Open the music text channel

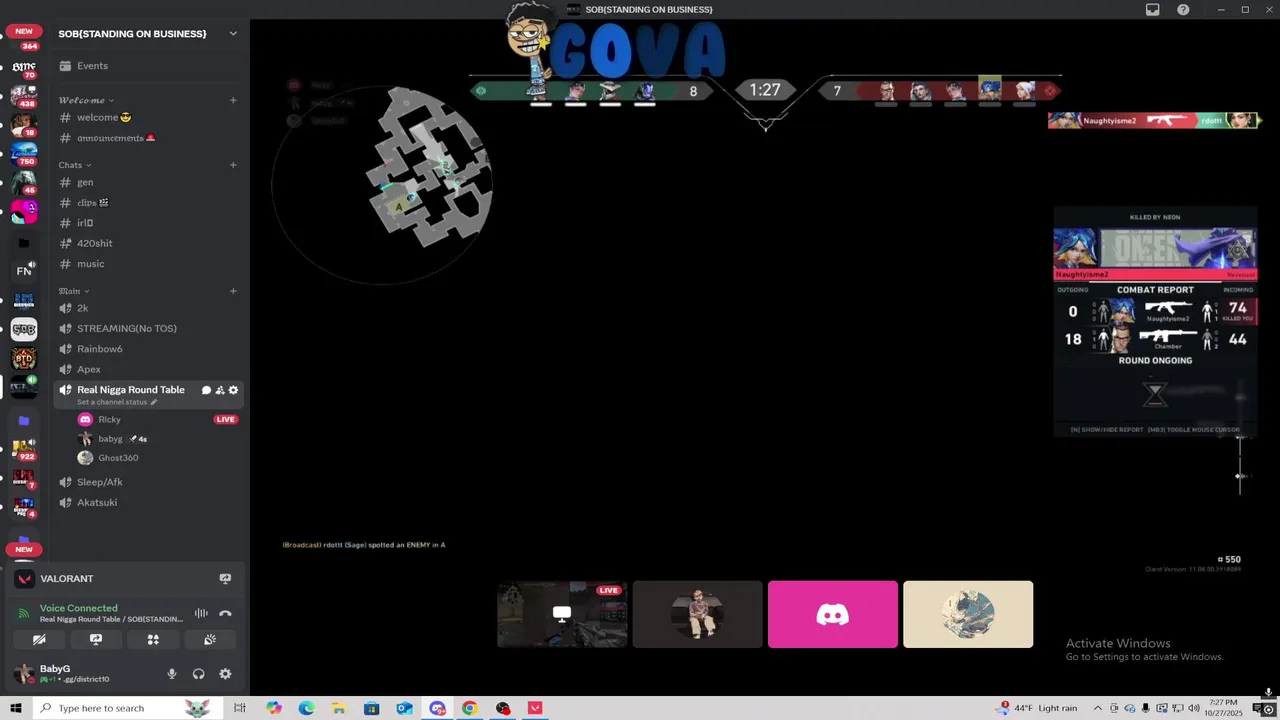[148, 264]
